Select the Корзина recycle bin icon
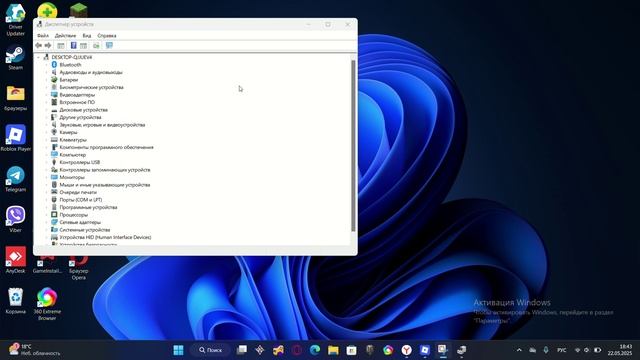The width and height of the screenshot is (640, 360). [x=16, y=300]
